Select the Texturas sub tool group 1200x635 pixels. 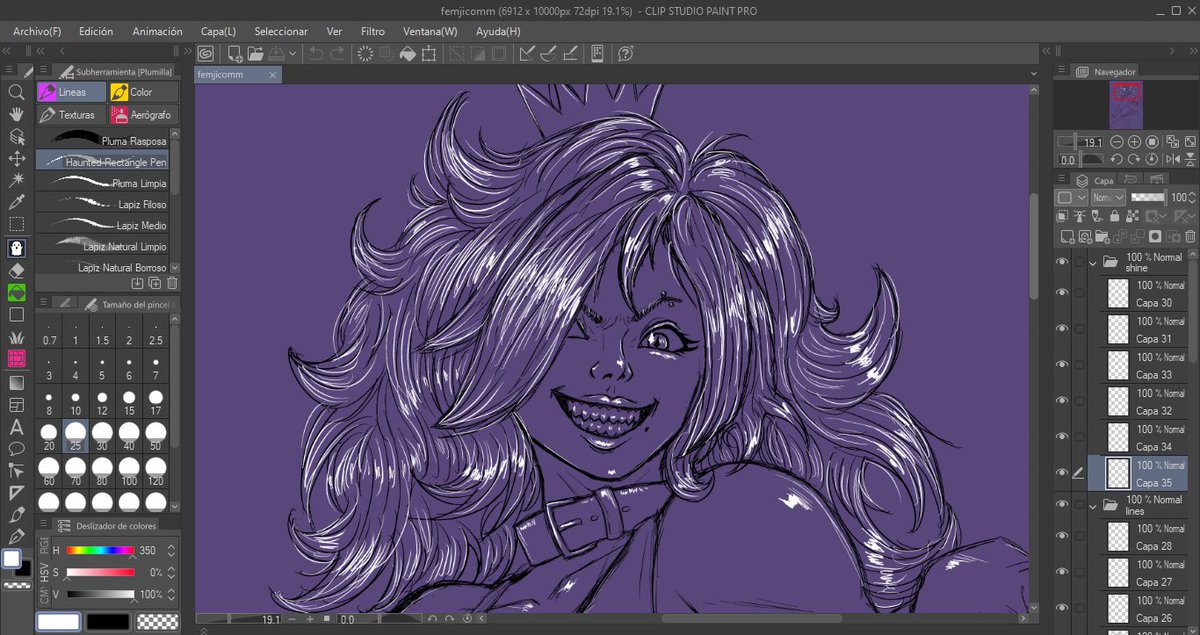(71, 115)
